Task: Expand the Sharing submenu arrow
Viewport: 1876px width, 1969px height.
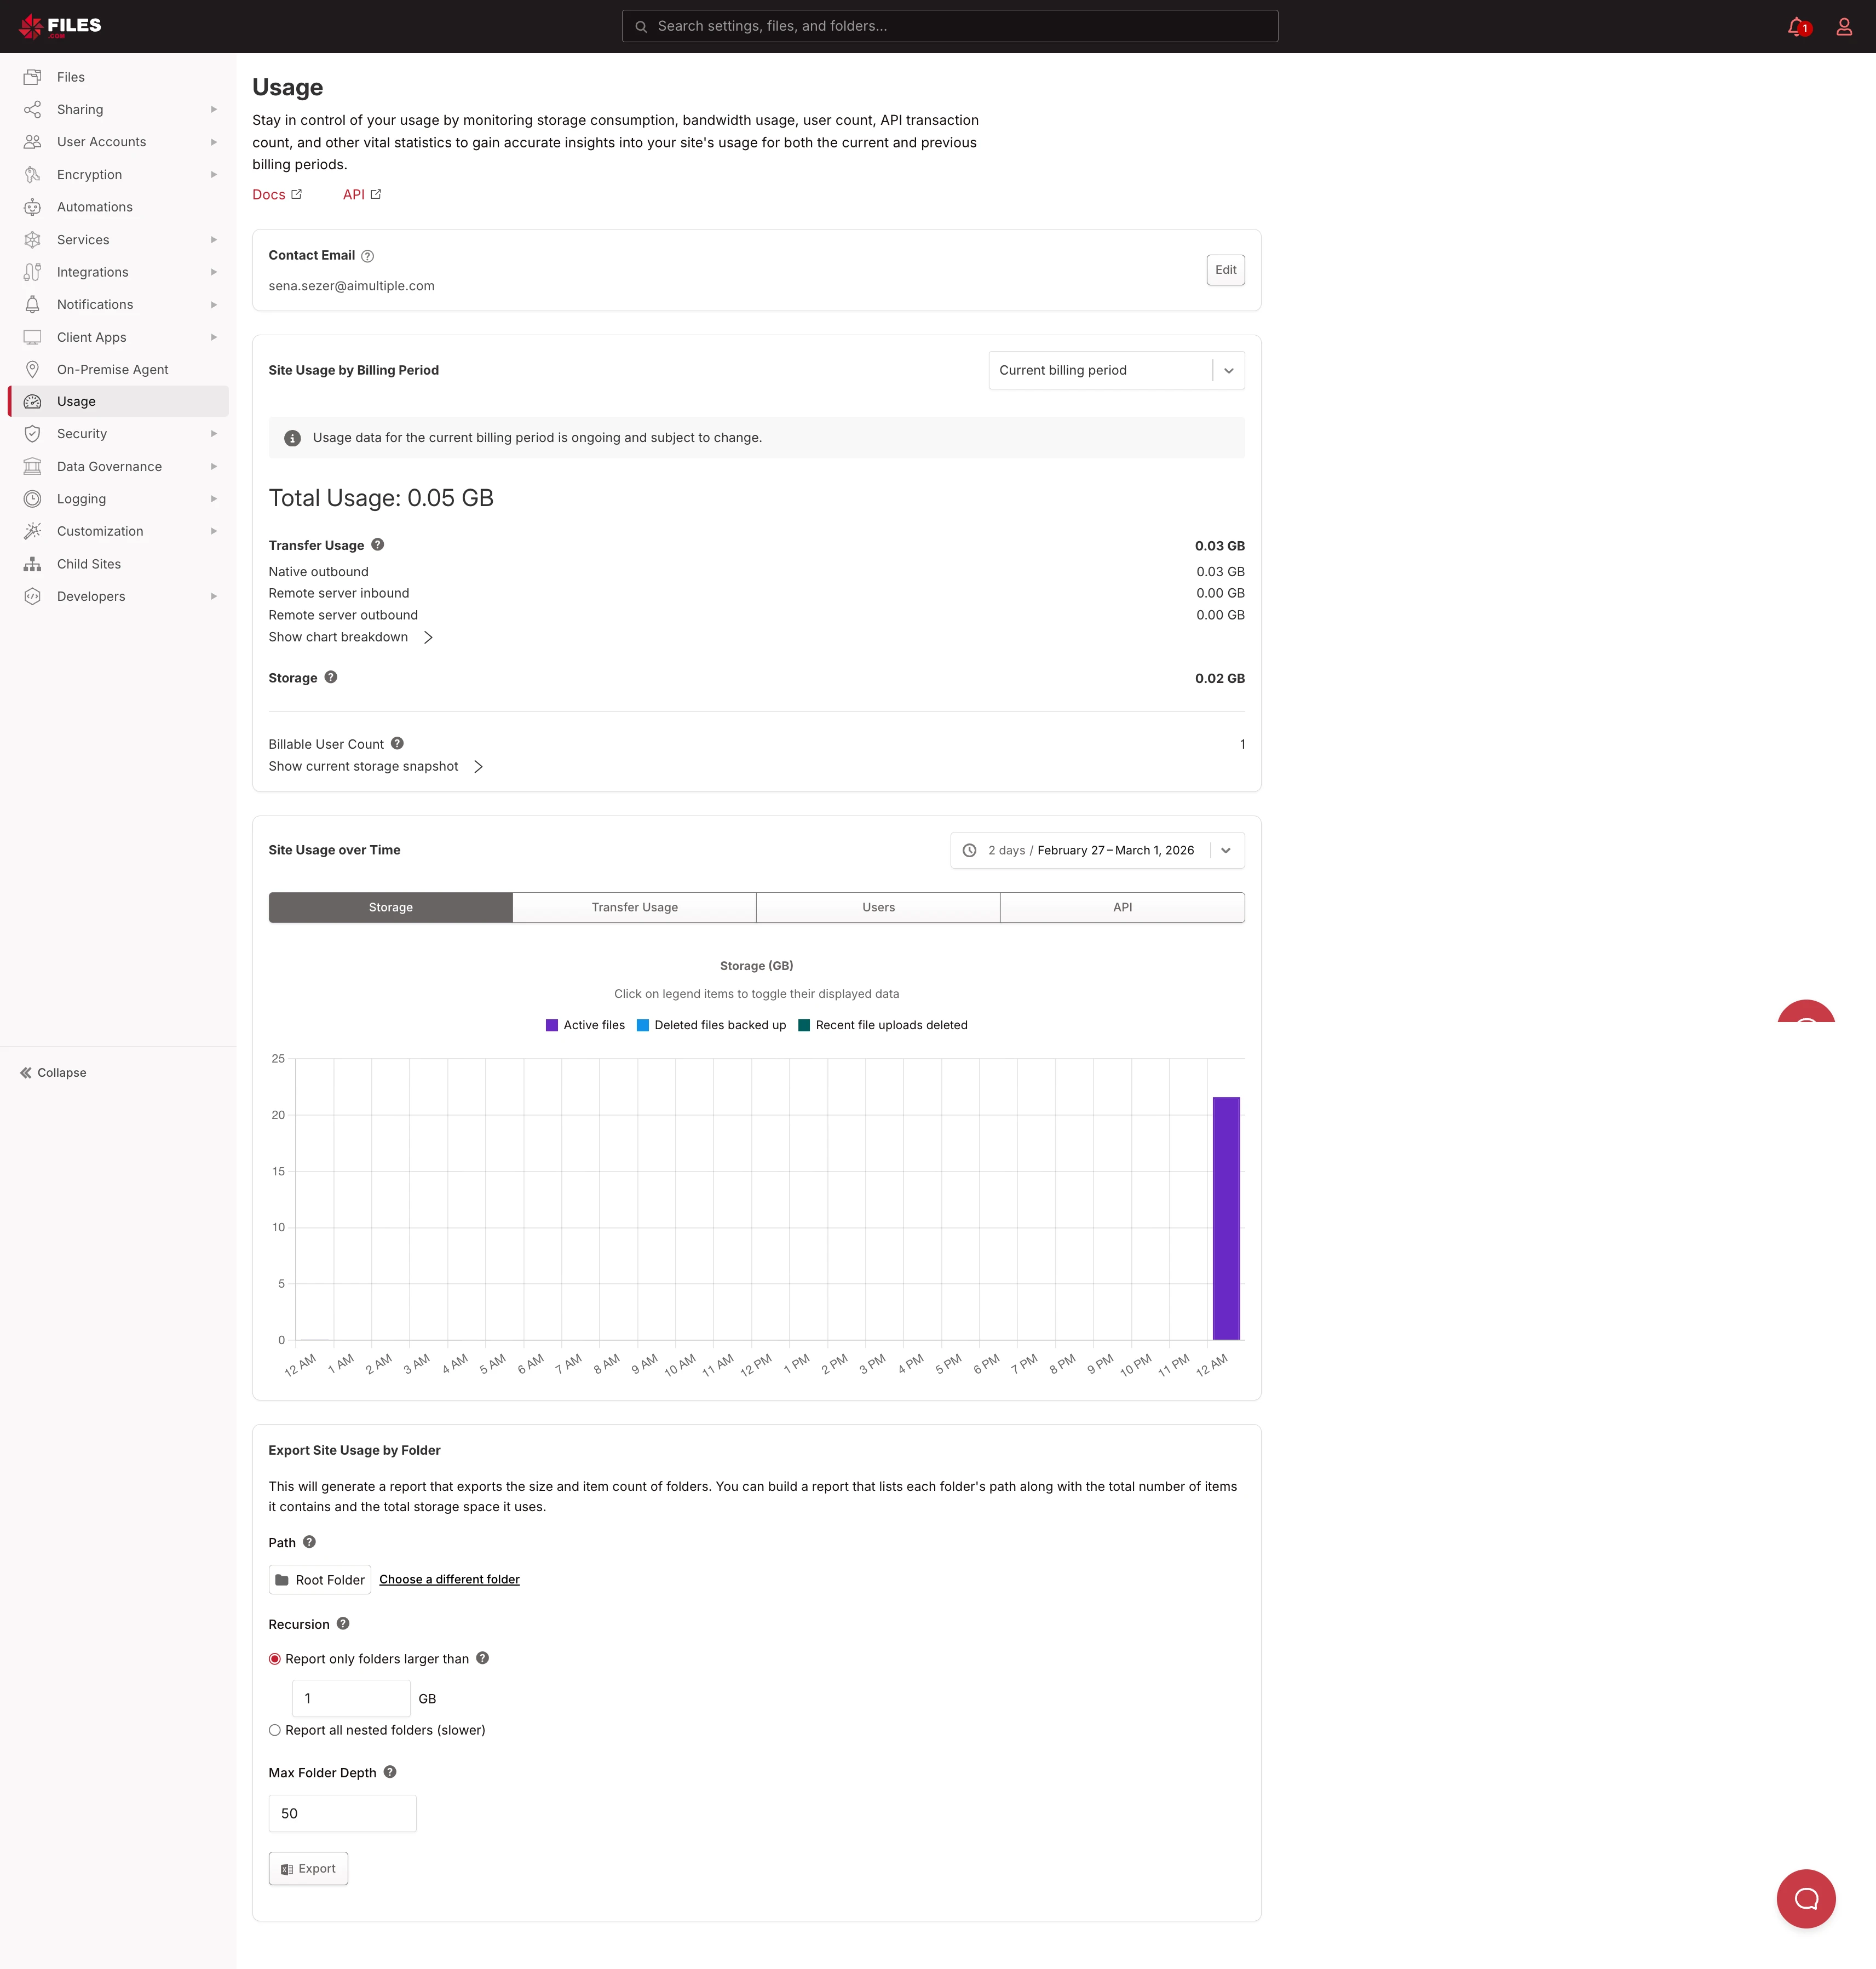Action: point(214,109)
